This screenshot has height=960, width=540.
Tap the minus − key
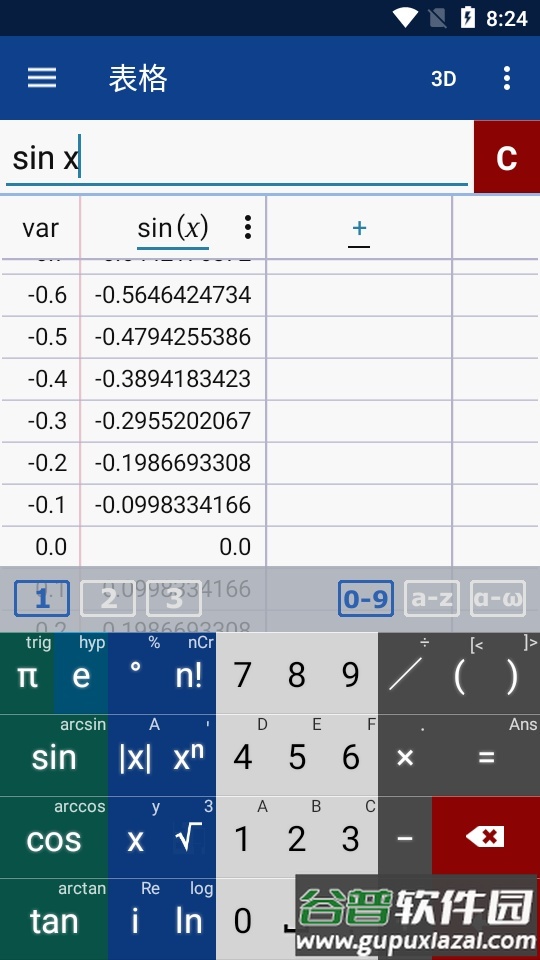tap(405, 838)
